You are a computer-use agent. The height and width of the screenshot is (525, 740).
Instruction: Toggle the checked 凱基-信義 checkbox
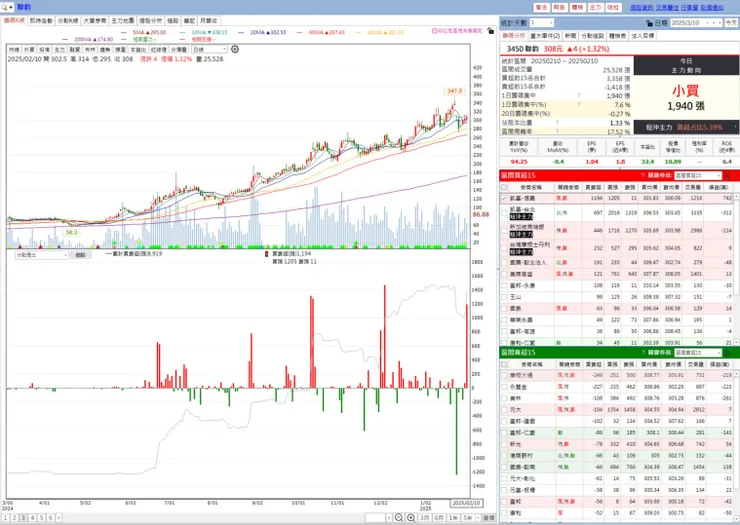tap(504, 198)
